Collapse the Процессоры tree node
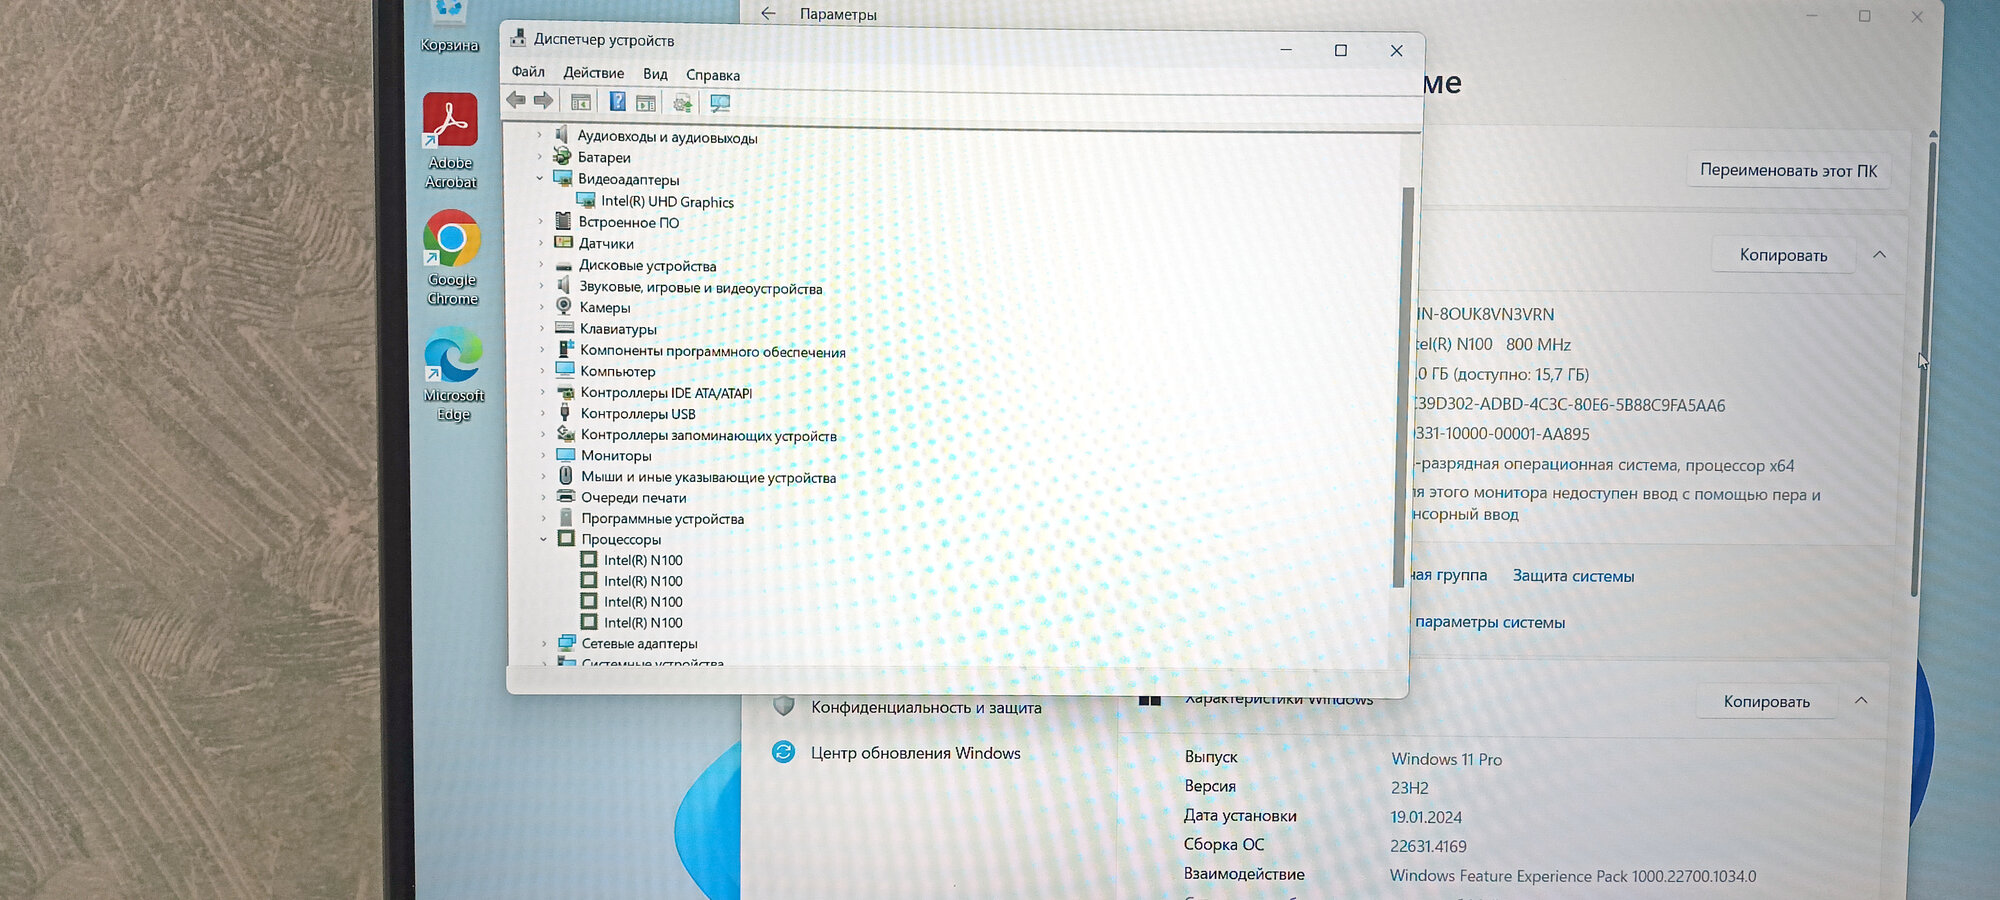Screen dimensions: 2000x900 click(544, 539)
